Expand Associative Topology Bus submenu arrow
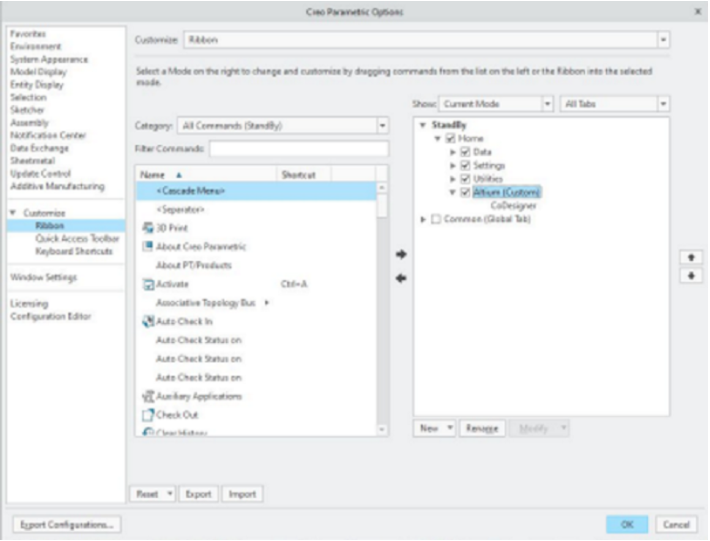This screenshot has height=541, width=710. [267, 302]
